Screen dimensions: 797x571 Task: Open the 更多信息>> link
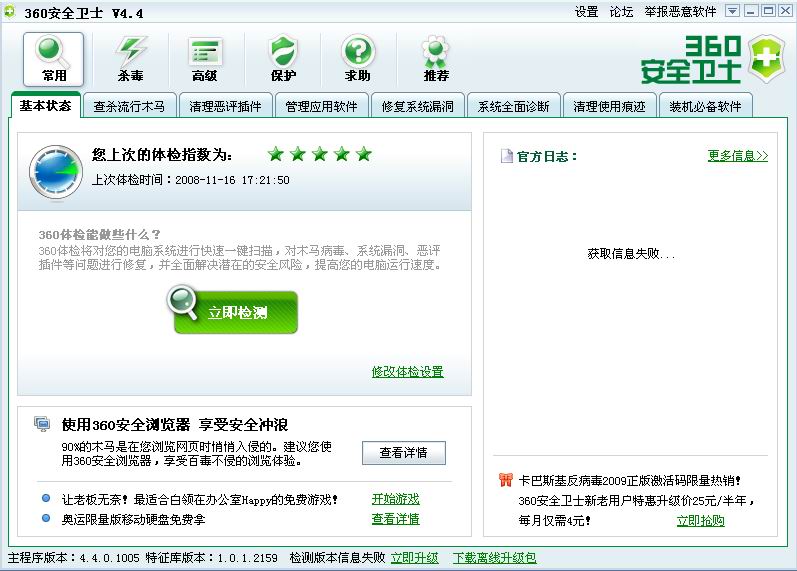[738, 155]
